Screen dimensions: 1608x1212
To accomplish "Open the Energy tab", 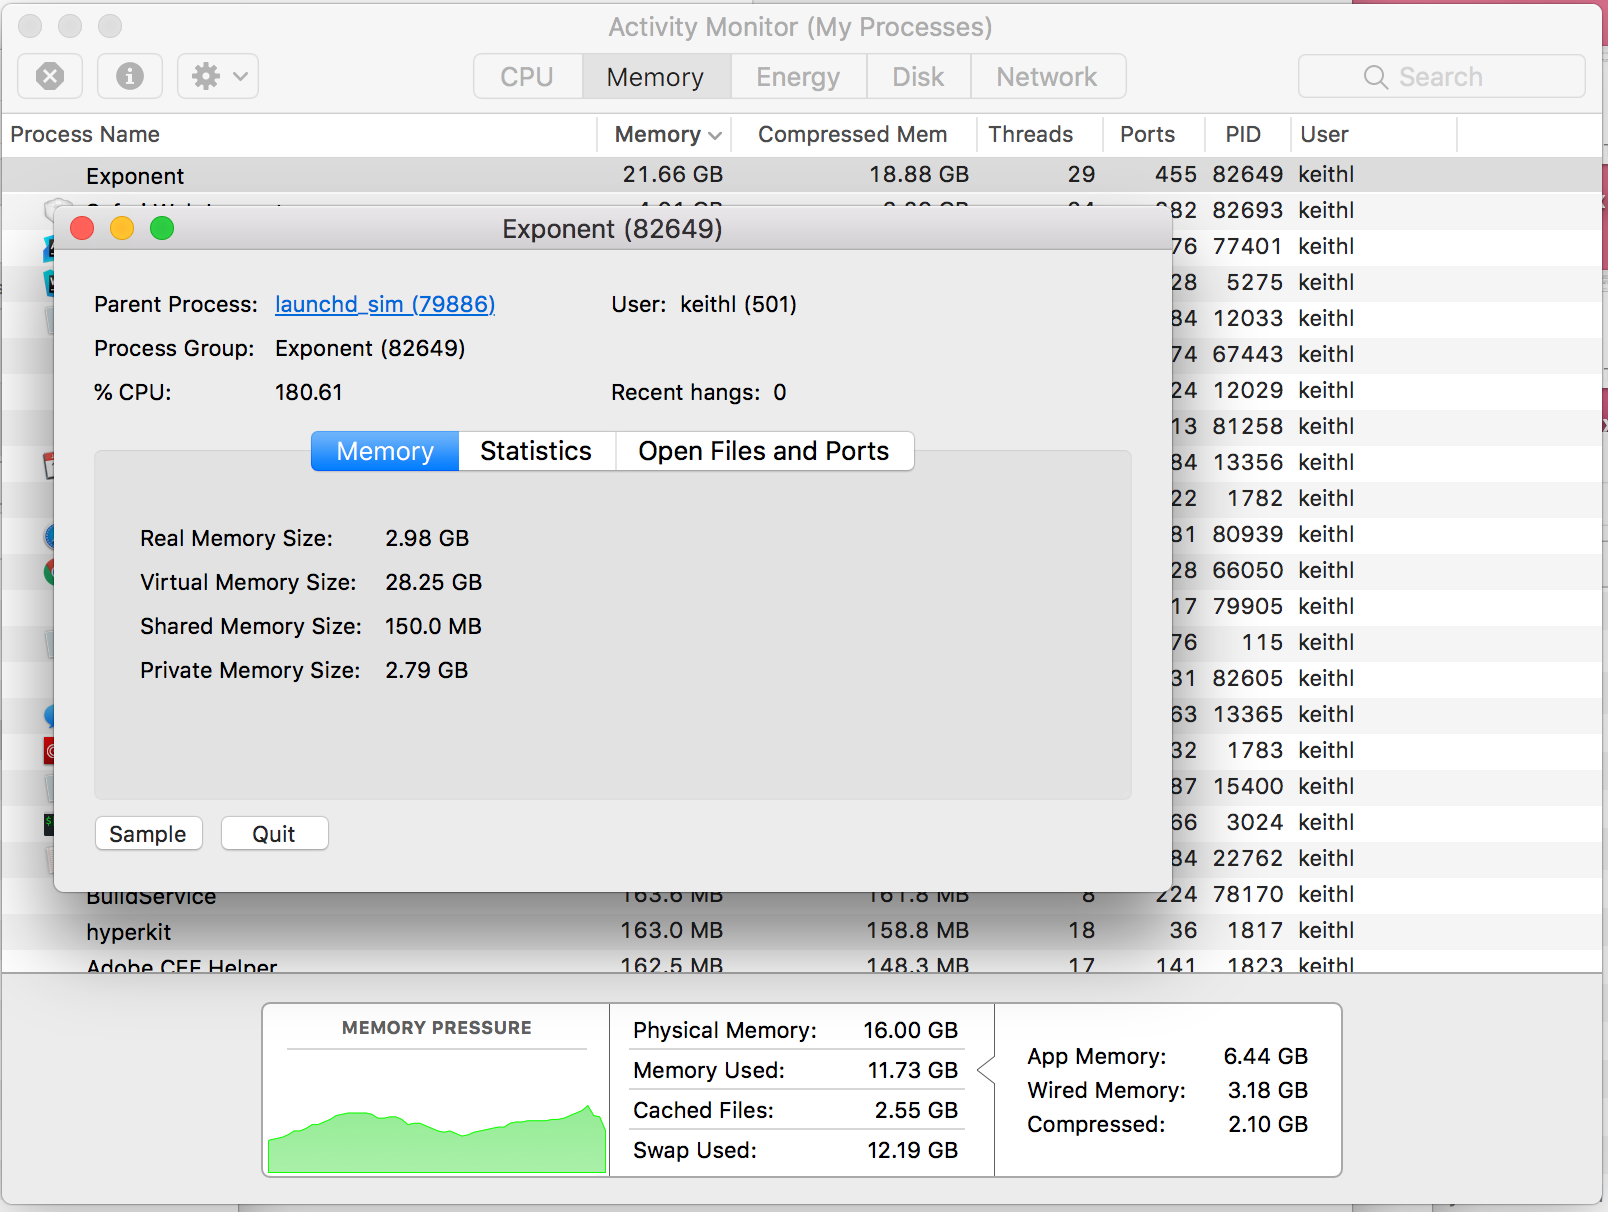I will click(x=797, y=76).
